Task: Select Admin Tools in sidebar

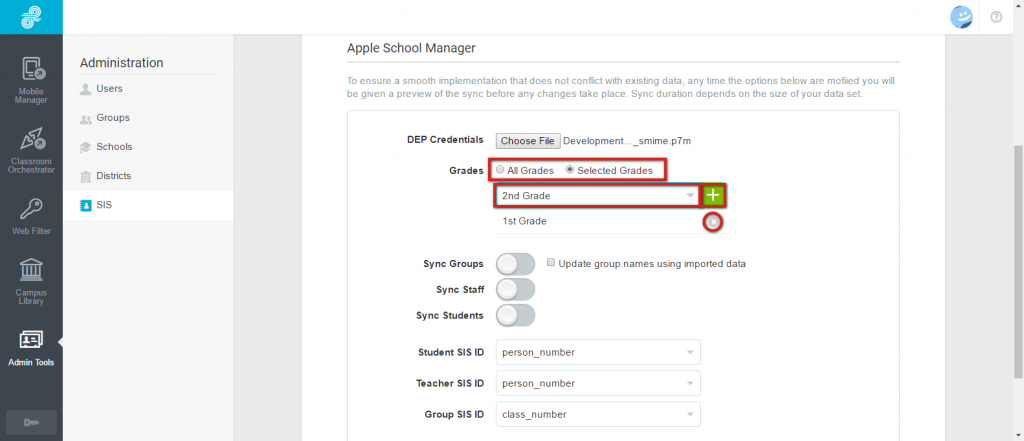Action: (31, 349)
